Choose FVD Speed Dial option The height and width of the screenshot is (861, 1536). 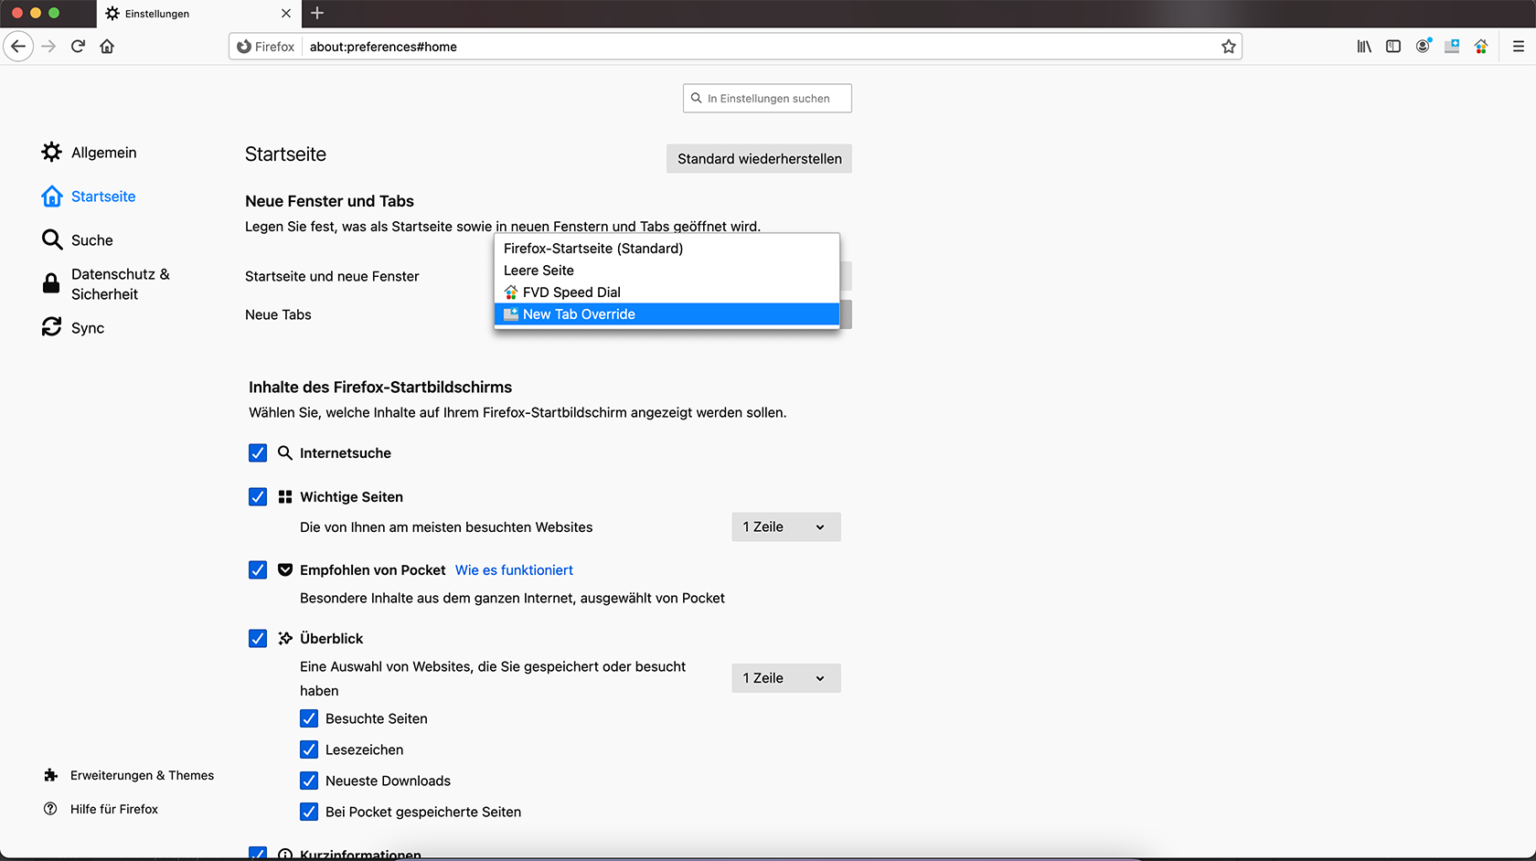coord(667,292)
